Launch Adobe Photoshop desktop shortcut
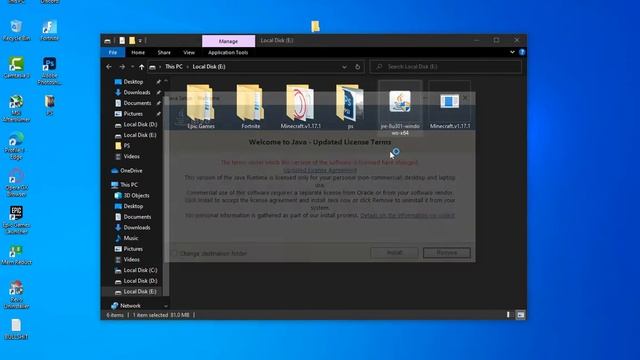Screen dimensions: 640x360 click(50, 71)
